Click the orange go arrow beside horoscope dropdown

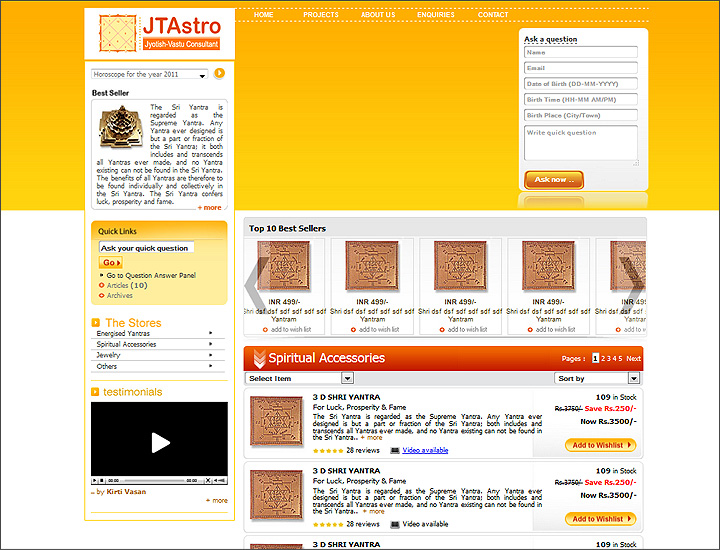[219, 73]
